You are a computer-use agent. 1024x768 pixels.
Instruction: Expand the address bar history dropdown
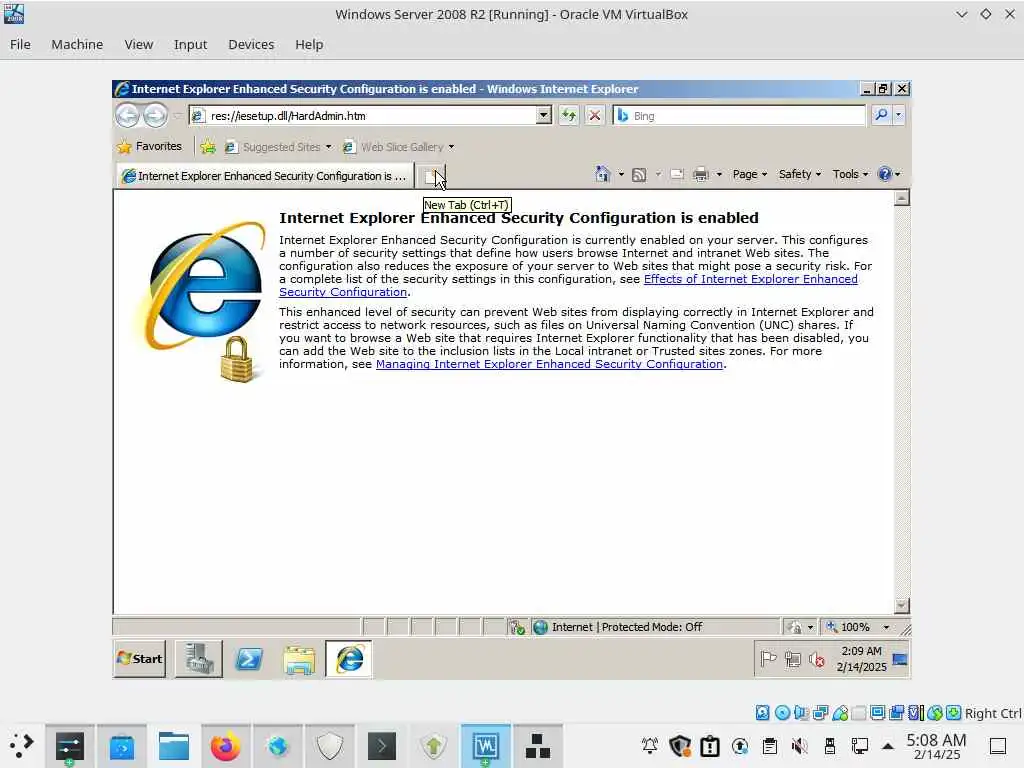[x=543, y=116]
